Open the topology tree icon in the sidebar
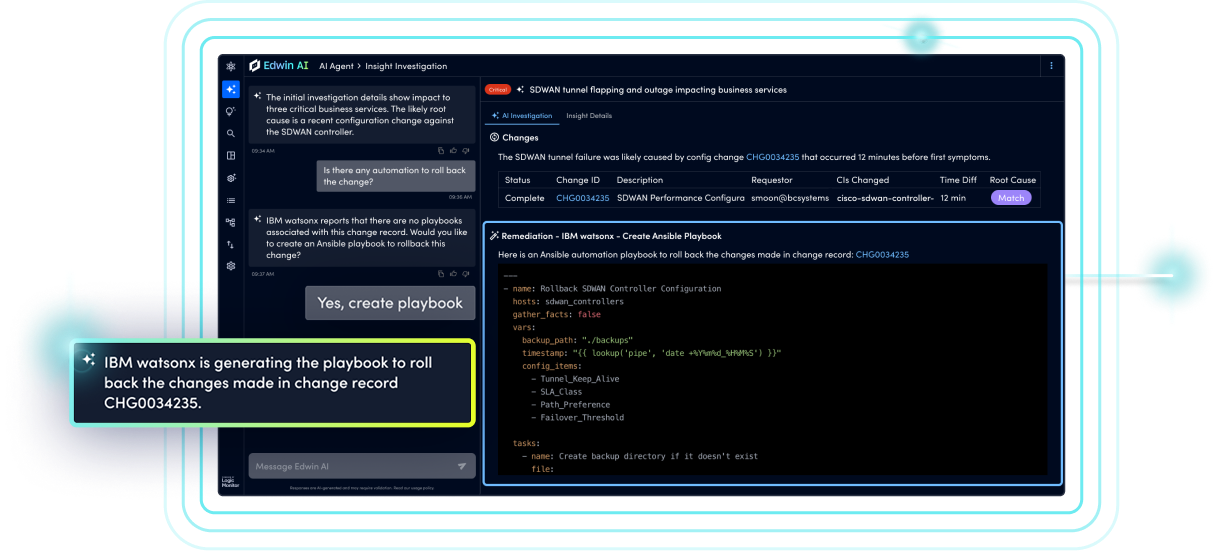Screen dimensions: 1216x551 [x=231, y=222]
